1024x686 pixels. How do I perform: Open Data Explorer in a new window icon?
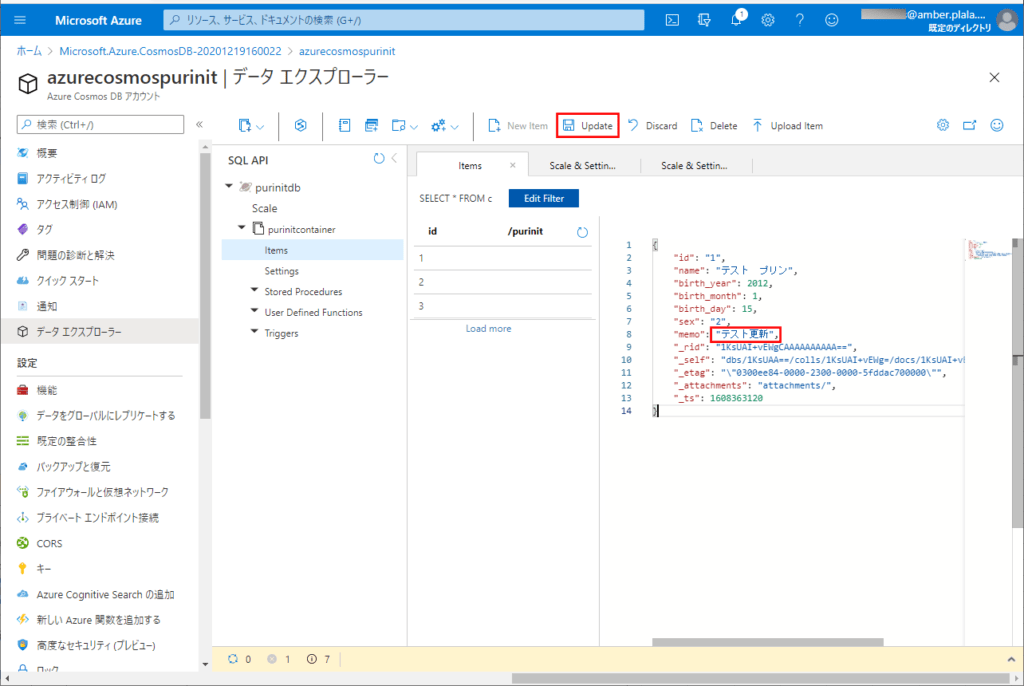(x=968, y=125)
